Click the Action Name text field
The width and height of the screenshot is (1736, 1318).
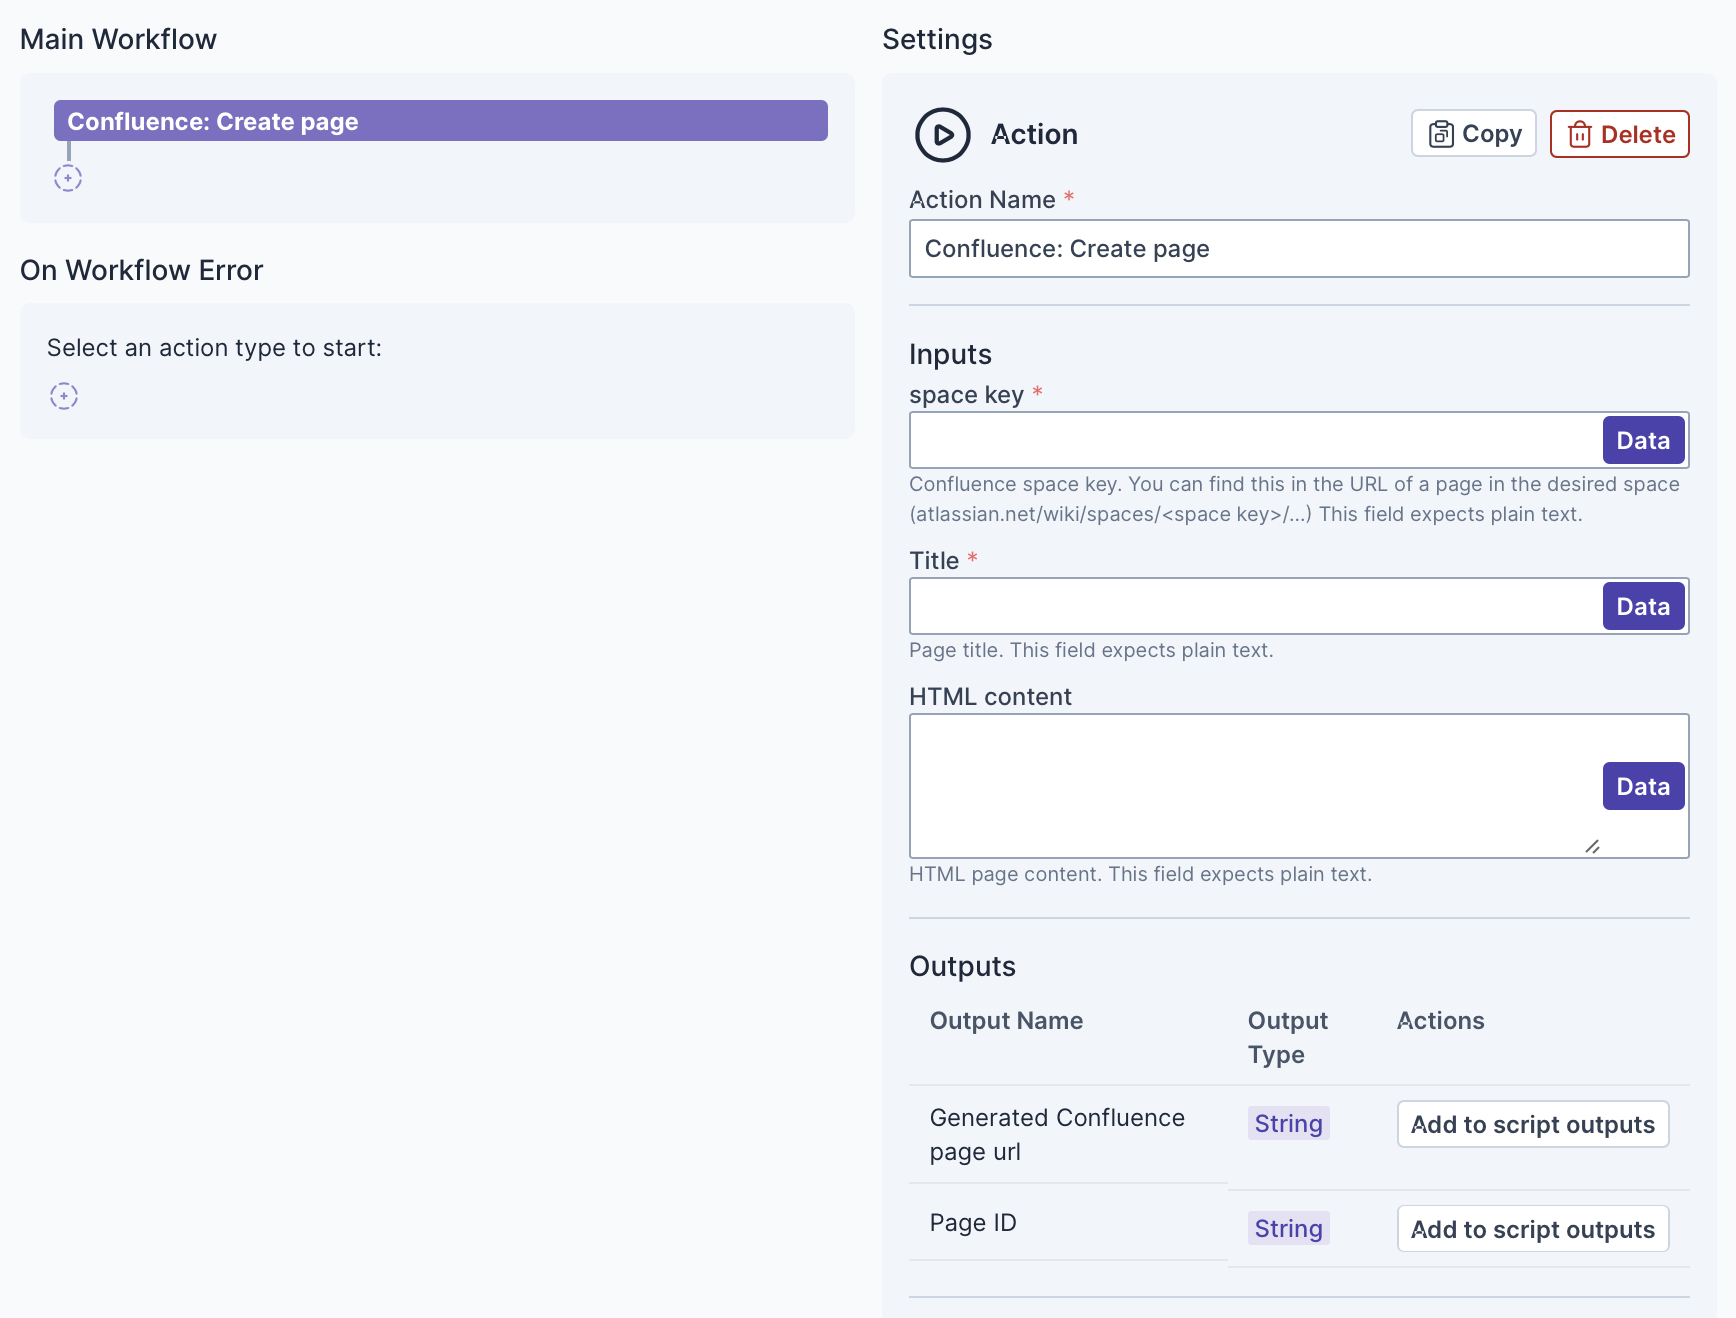coord(1298,249)
